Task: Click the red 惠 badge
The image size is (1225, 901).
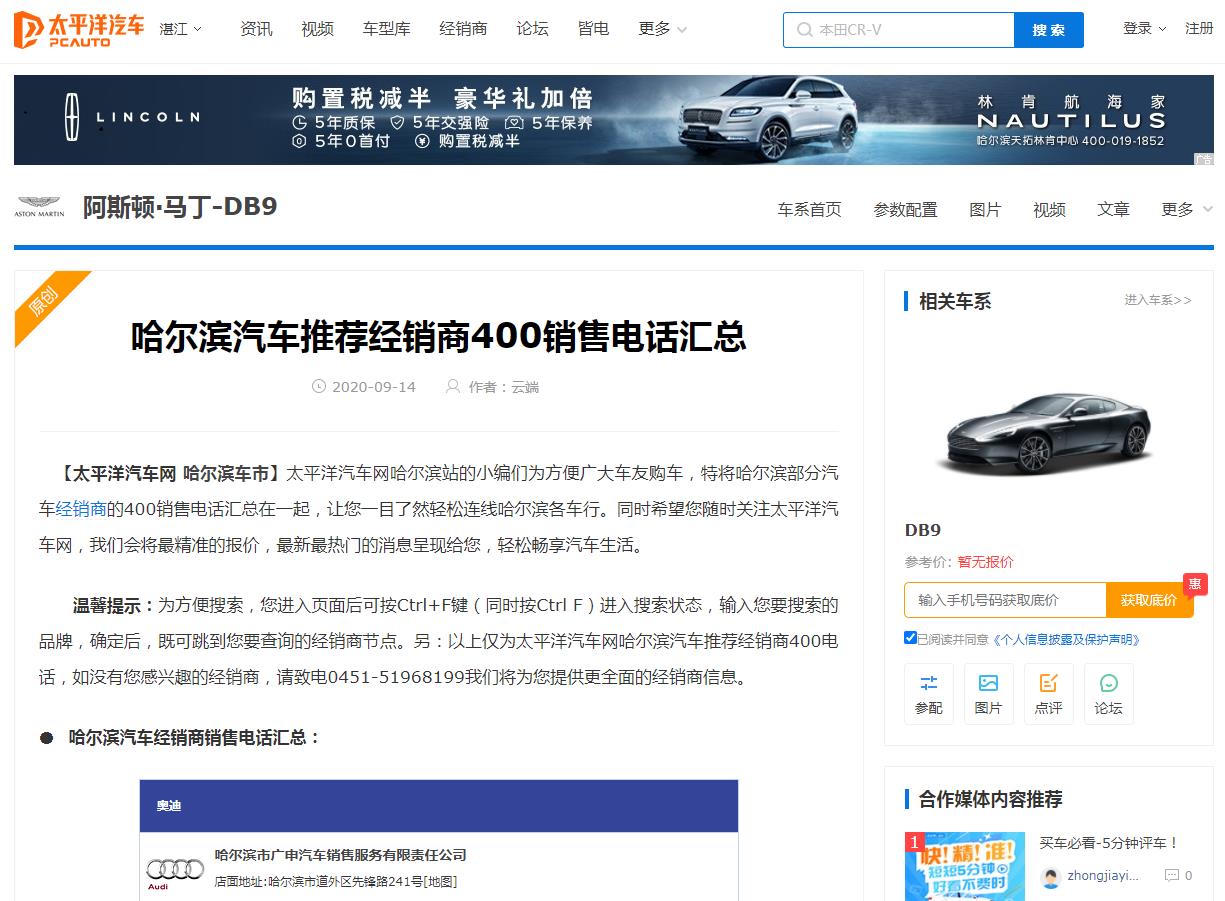Action: [1194, 585]
